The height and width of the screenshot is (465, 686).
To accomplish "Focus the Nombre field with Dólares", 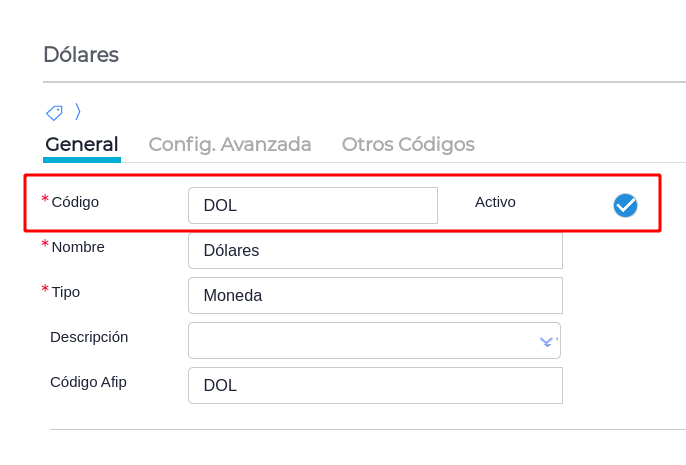I will [x=375, y=250].
